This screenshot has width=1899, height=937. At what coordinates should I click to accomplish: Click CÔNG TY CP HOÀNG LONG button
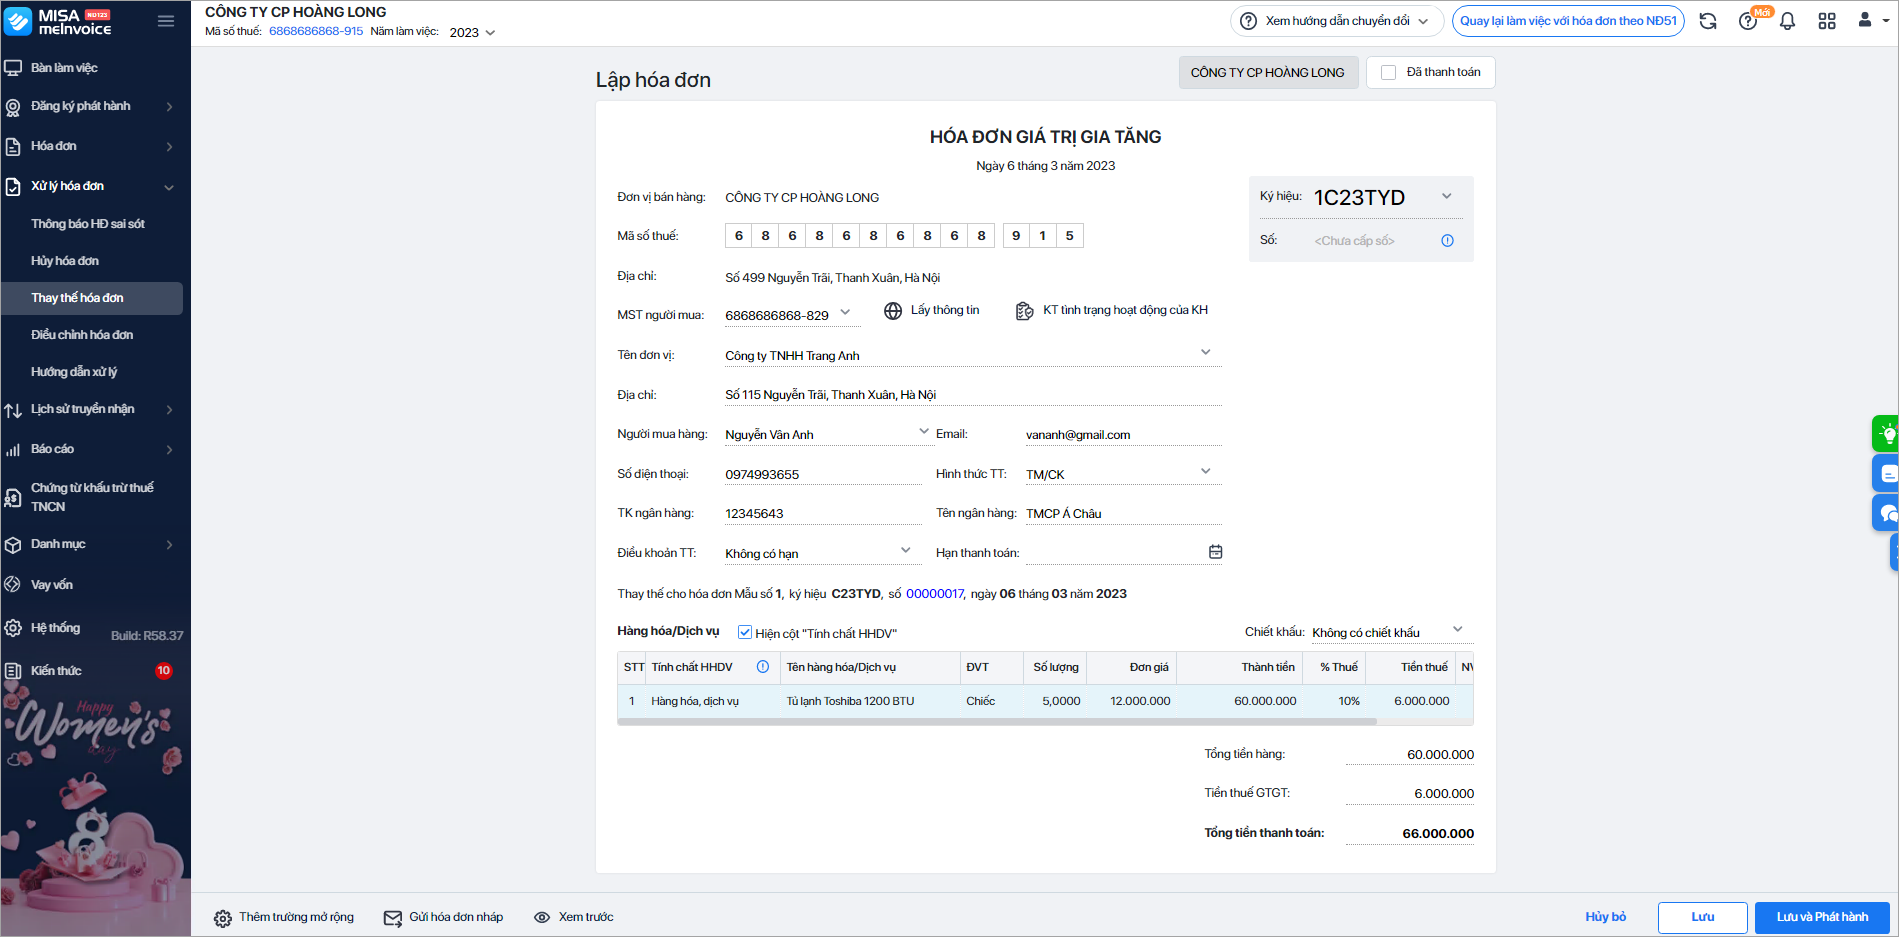1268,73
